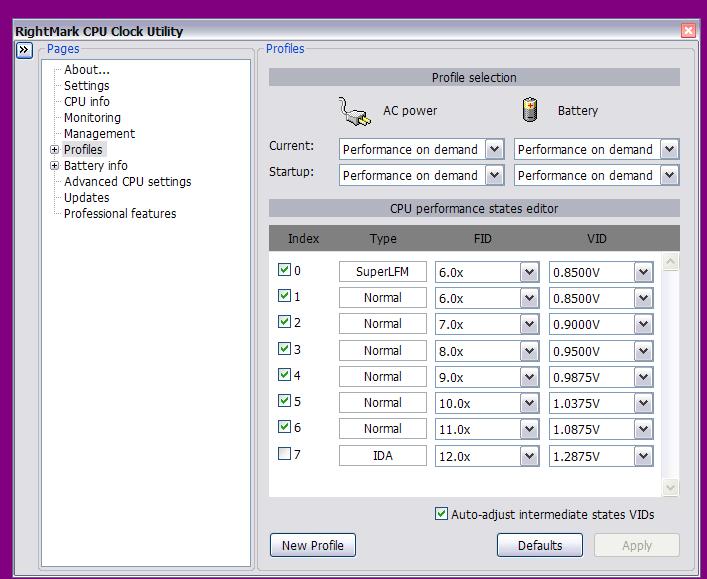The image size is (707, 579).
Task: Click the states list scroll up arrow
Action: click(x=670, y=262)
